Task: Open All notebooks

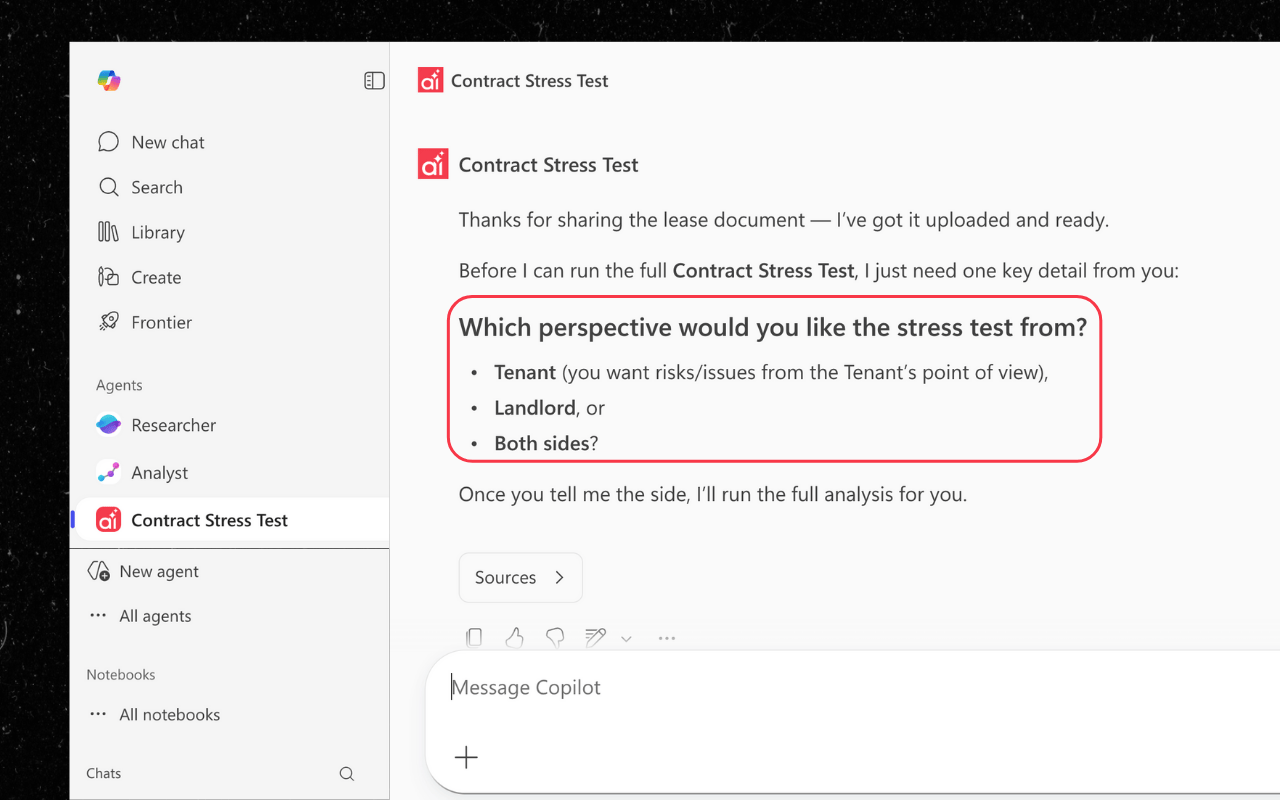Action: pyautogui.click(x=169, y=714)
